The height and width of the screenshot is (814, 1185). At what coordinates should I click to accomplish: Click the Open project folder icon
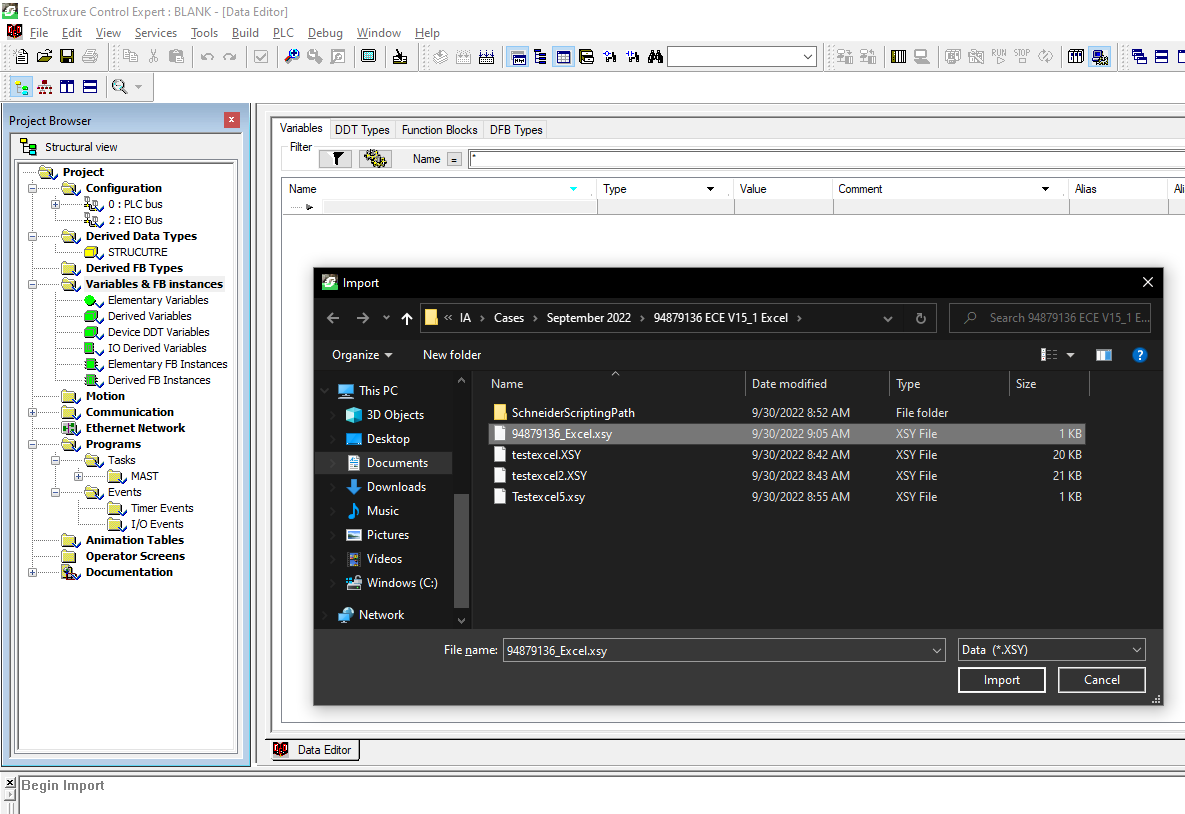click(44, 57)
